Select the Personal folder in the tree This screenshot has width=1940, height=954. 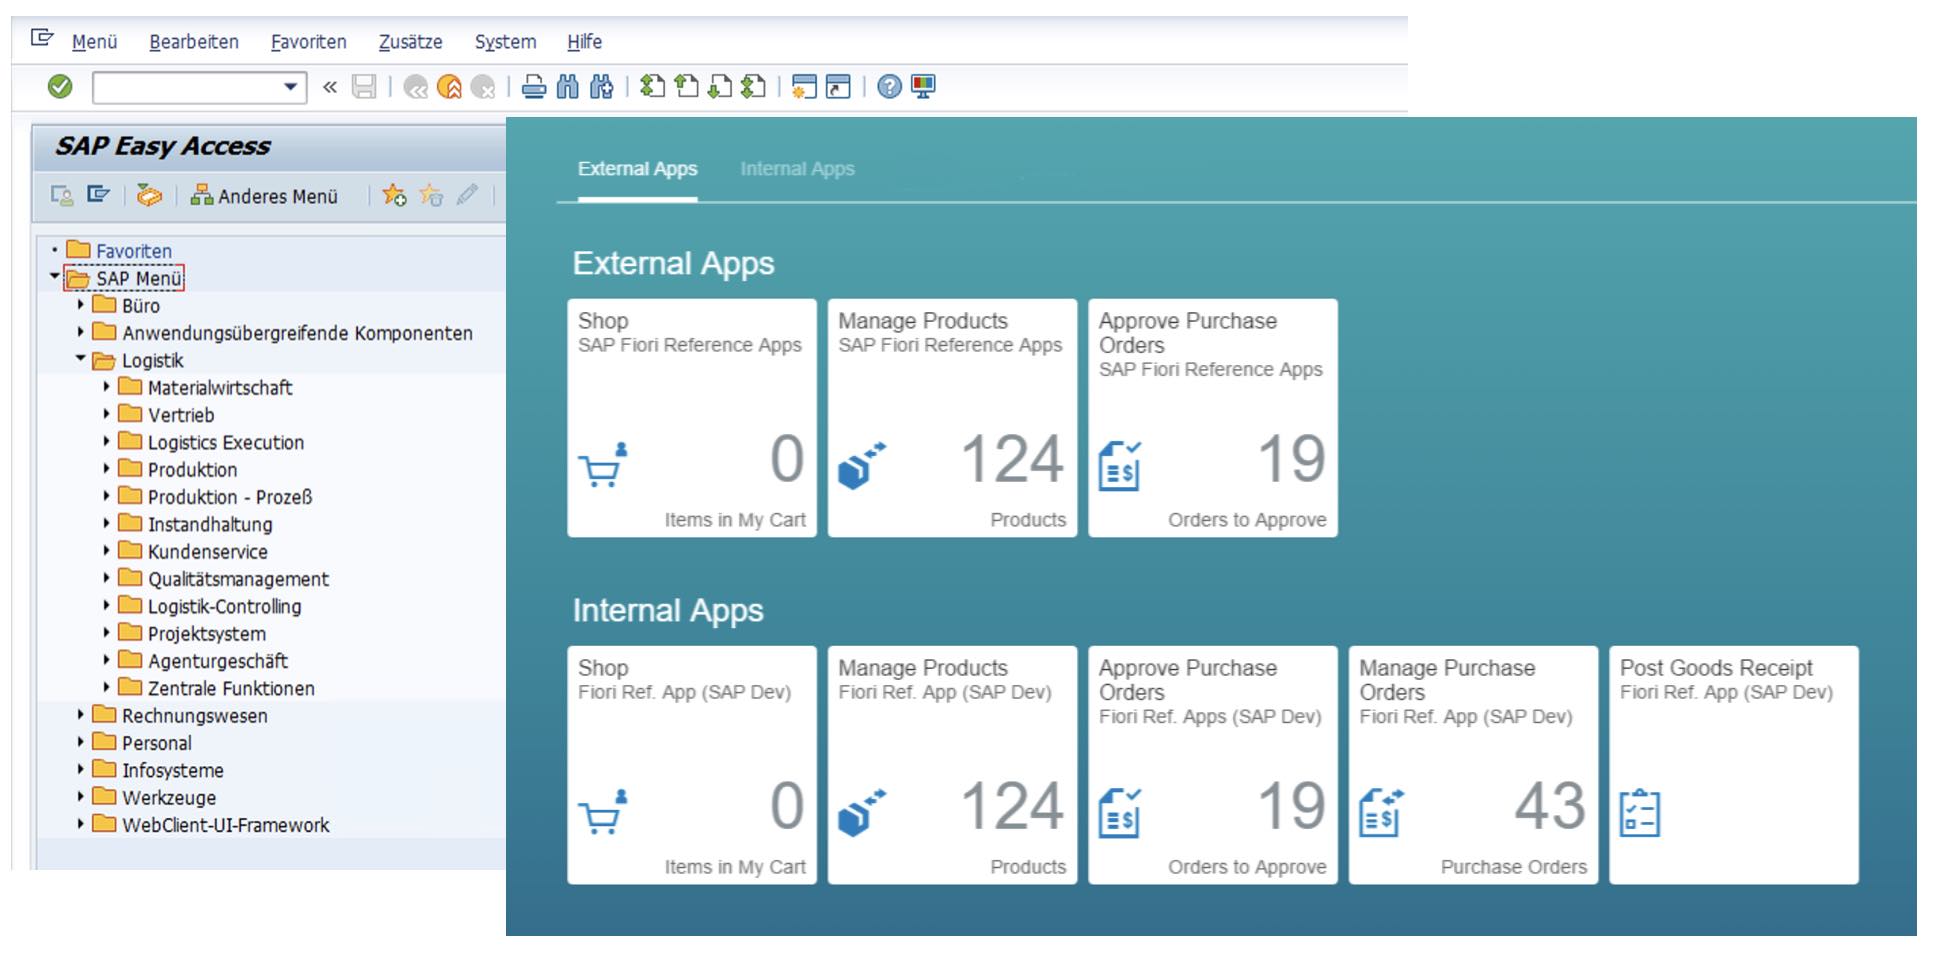pyautogui.click(x=157, y=743)
